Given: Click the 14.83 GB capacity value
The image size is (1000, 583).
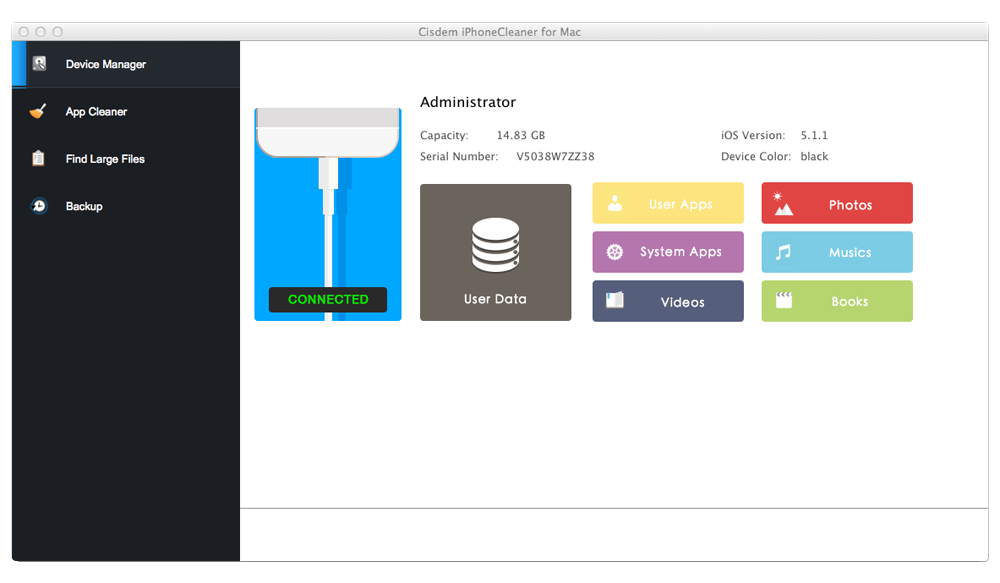Looking at the screenshot, I should 520,135.
